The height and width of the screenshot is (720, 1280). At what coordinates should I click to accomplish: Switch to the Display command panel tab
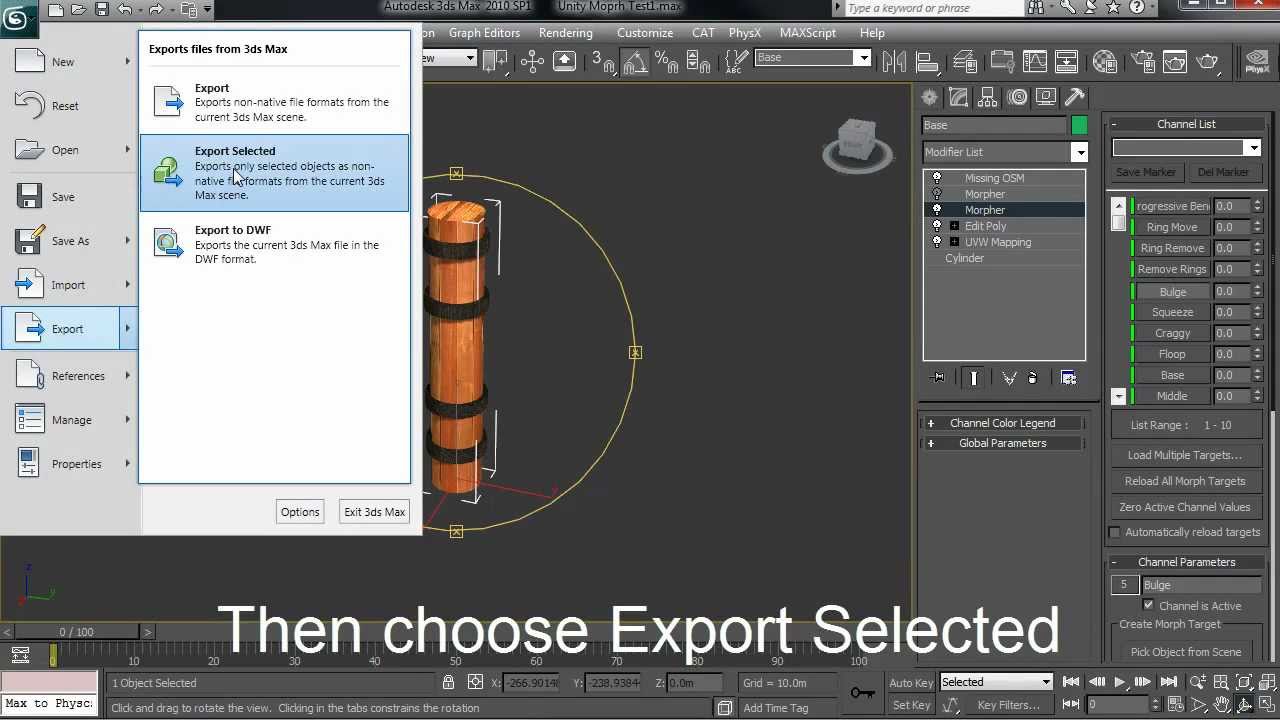1046,97
